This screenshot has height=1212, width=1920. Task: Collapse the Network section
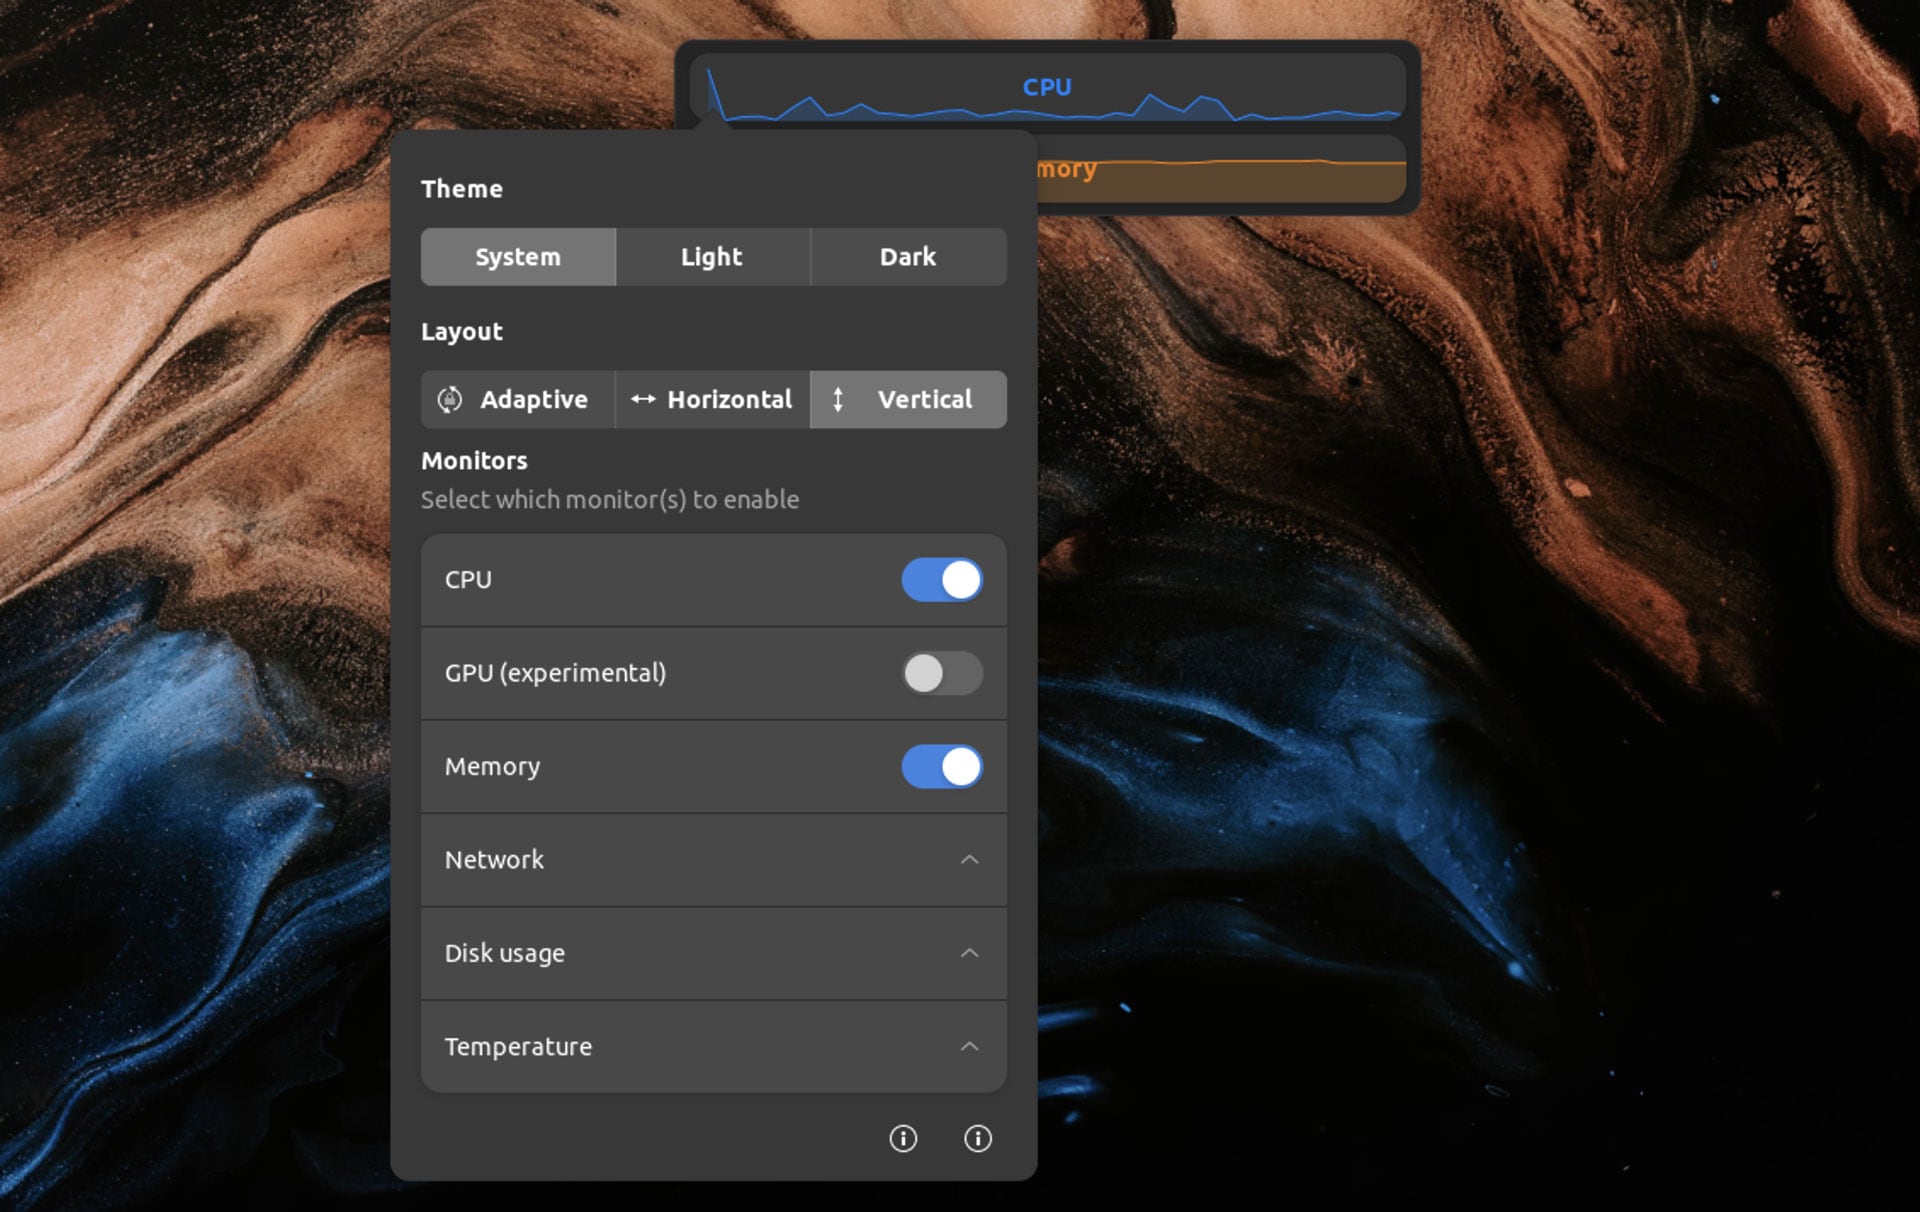coord(969,860)
